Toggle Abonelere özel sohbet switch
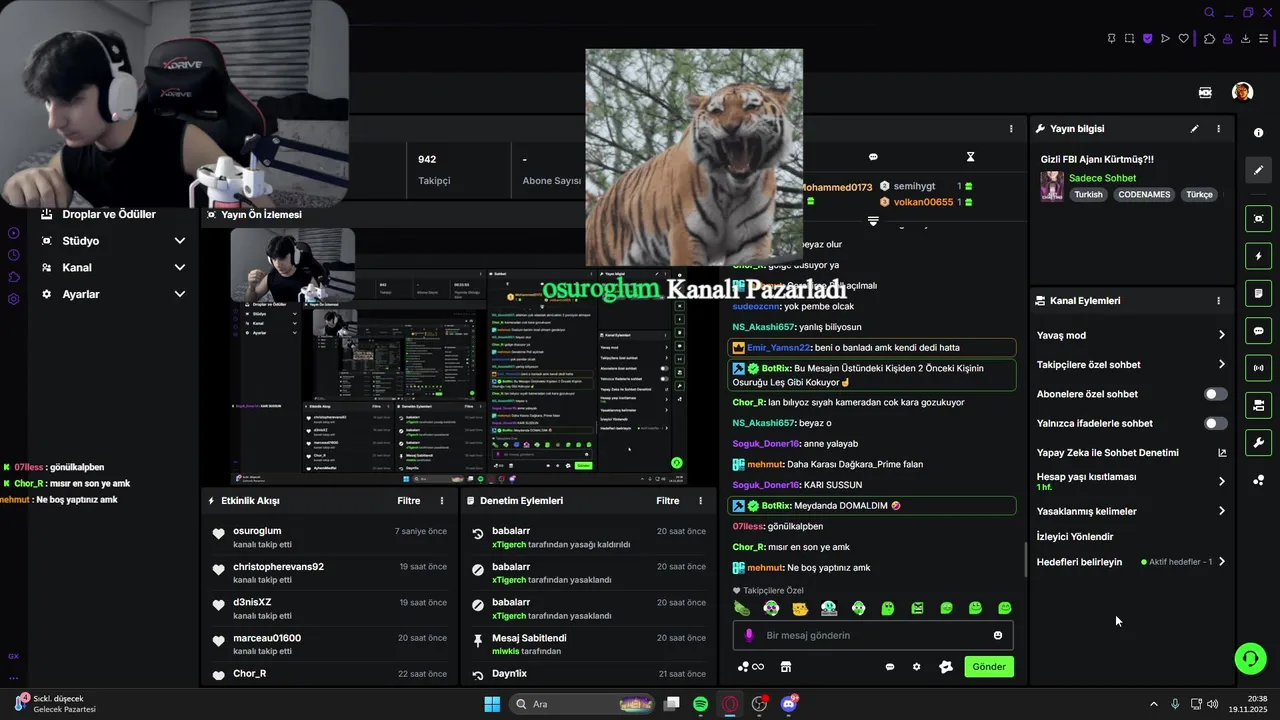The image size is (1280, 720). click(x=1216, y=394)
